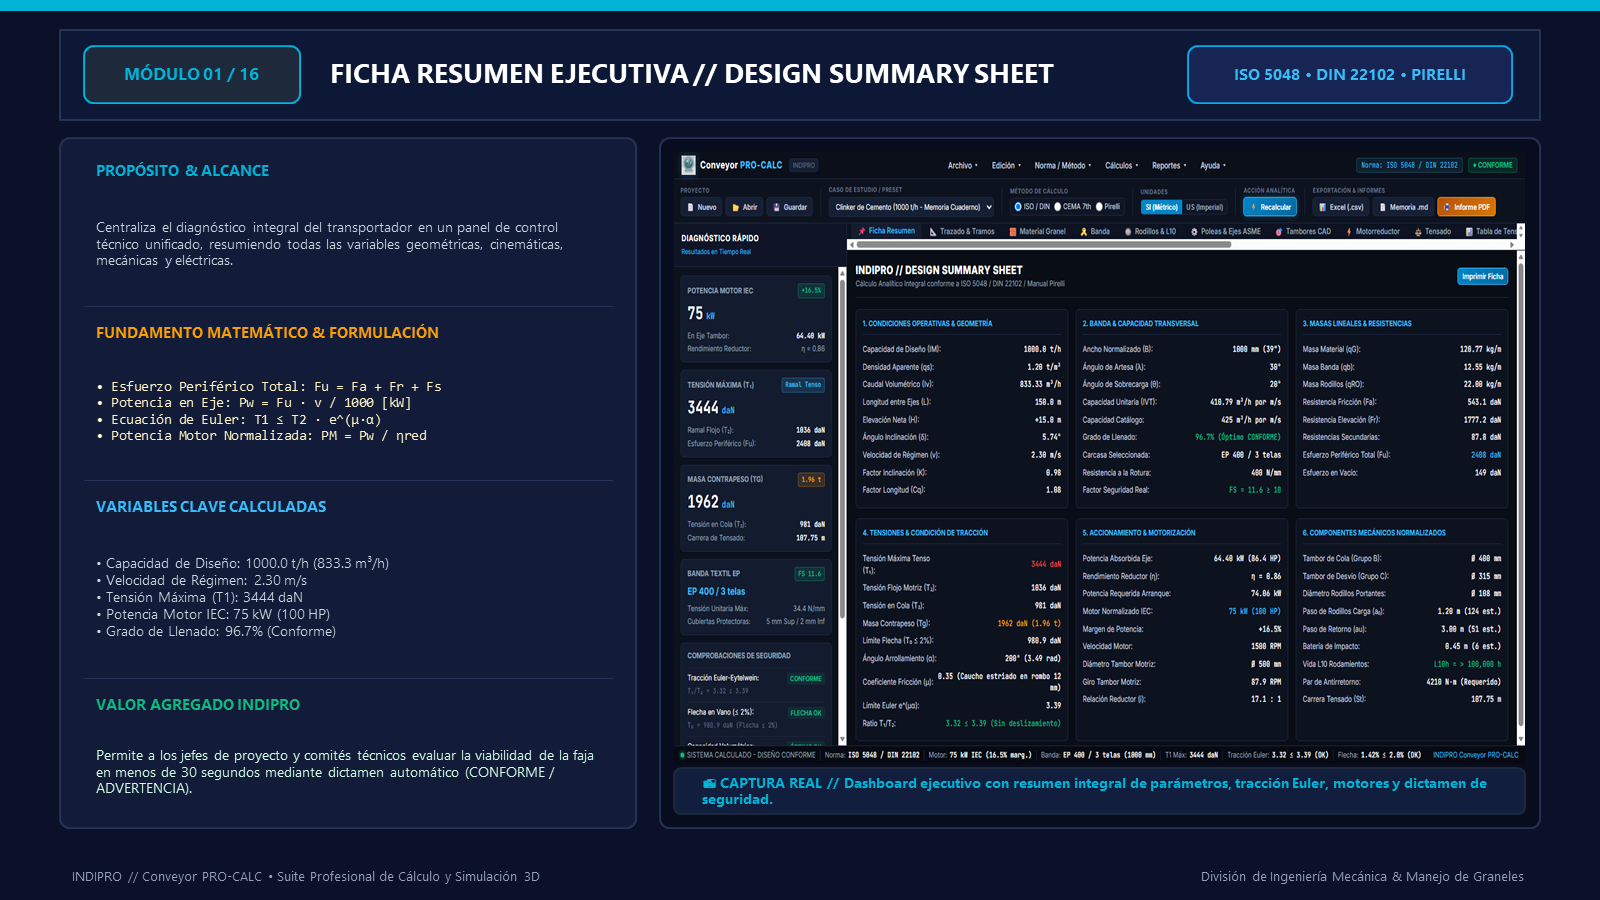Open the Trazado & Tramos tab
Viewport: 1600px width, 900px height.
click(962, 231)
